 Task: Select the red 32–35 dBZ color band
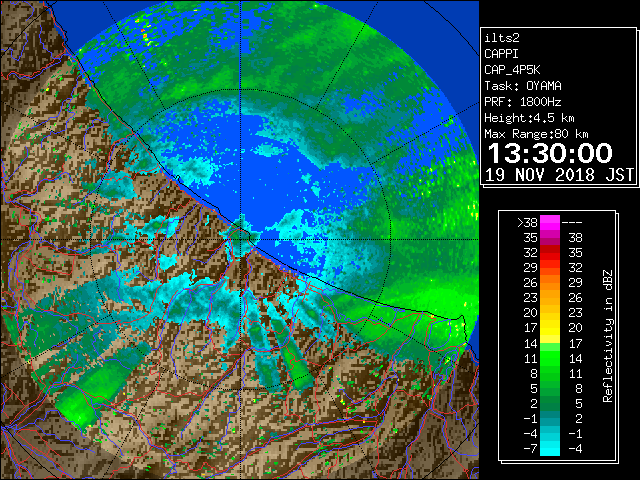[x=550, y=253]
